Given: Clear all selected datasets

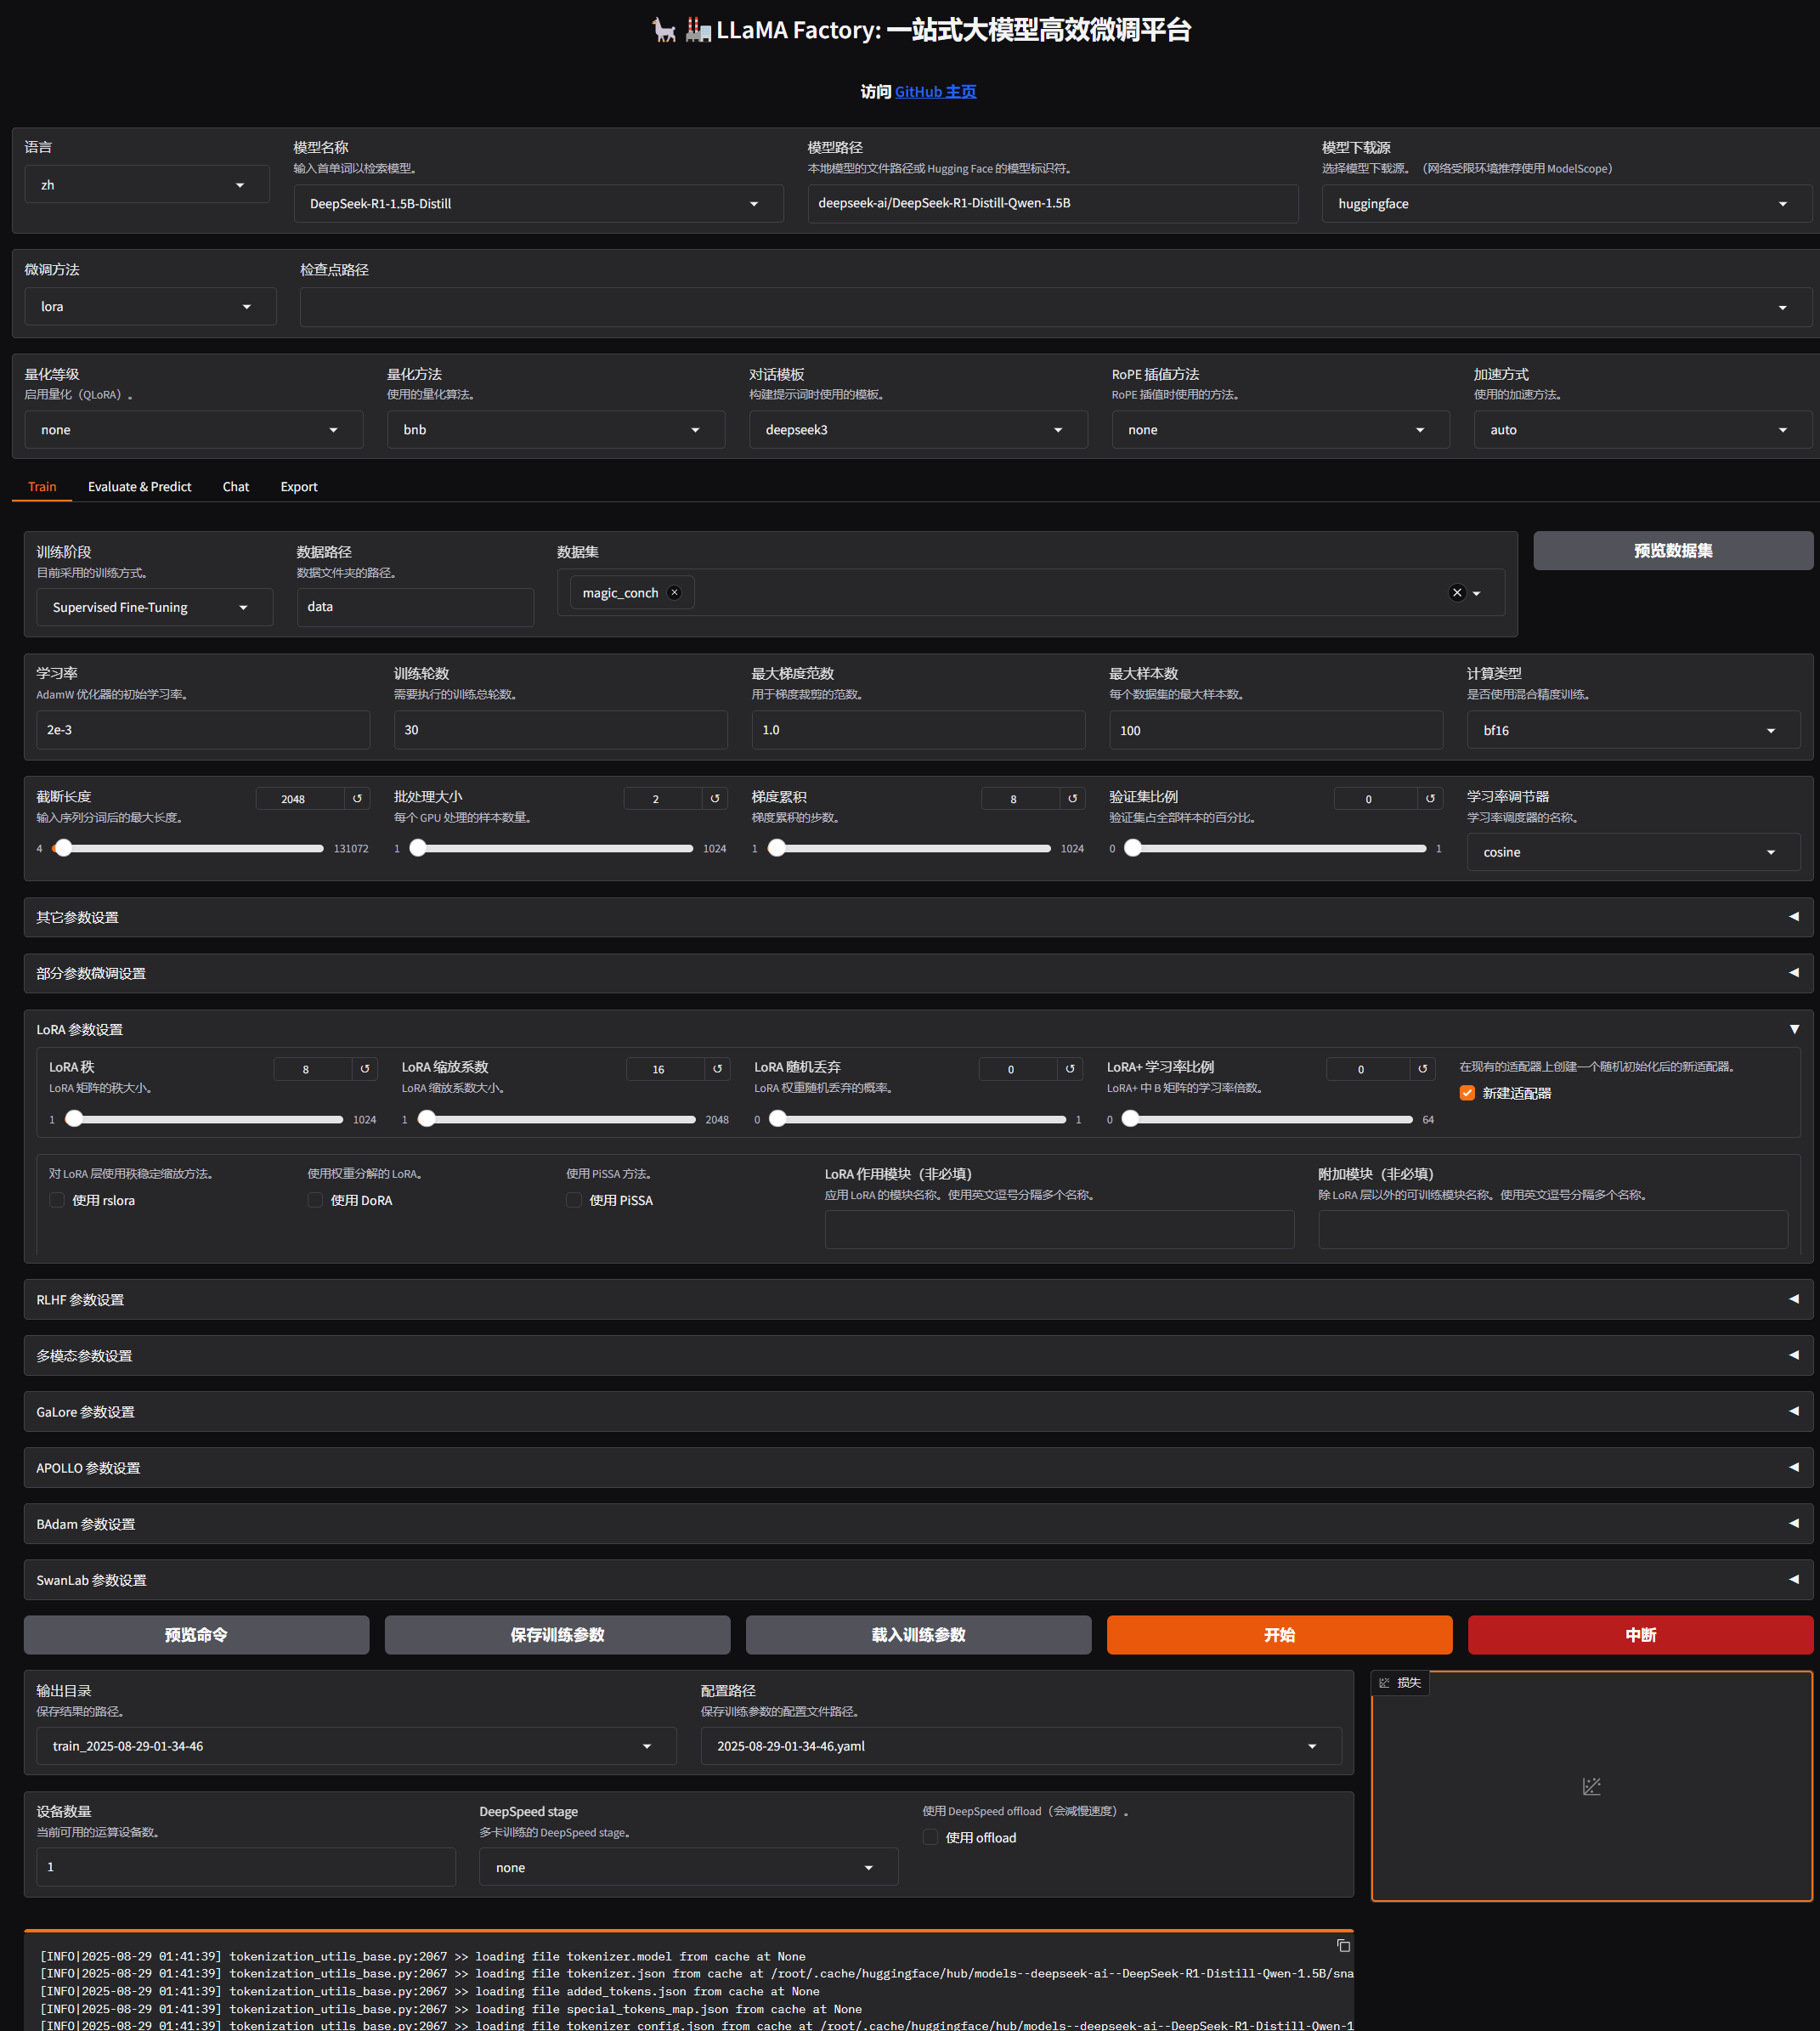Looking at the screenshot, I should [x=1457, y=592].
